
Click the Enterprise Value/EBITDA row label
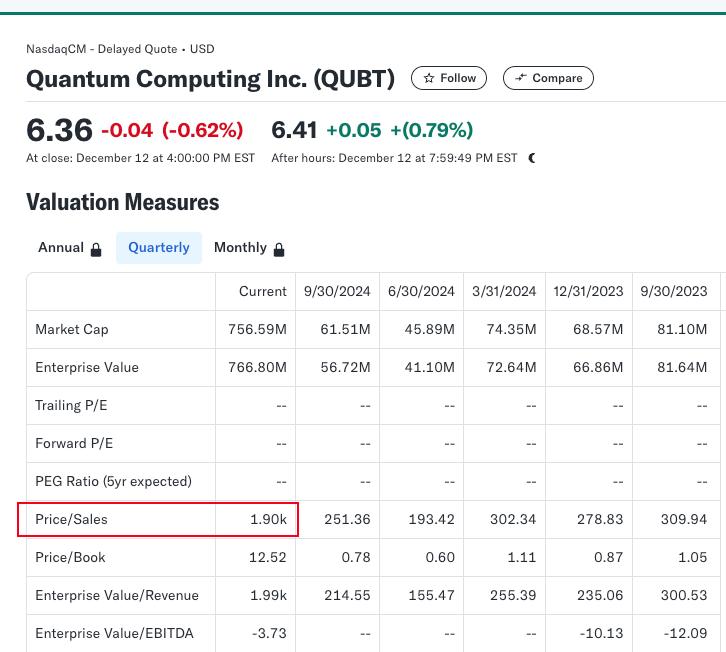click(x=114, y=633)
